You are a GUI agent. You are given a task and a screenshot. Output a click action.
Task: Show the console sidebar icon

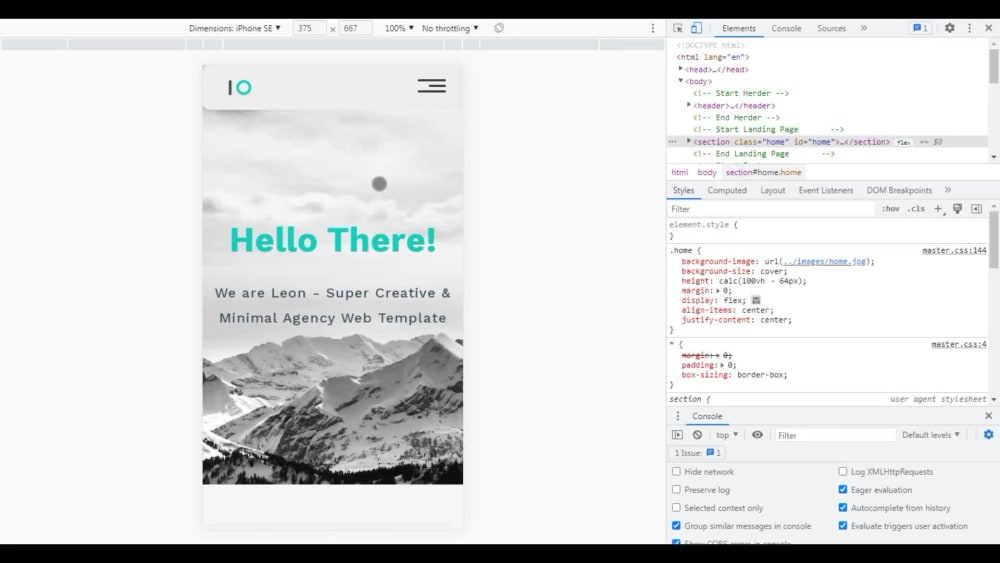coord(677,435)
